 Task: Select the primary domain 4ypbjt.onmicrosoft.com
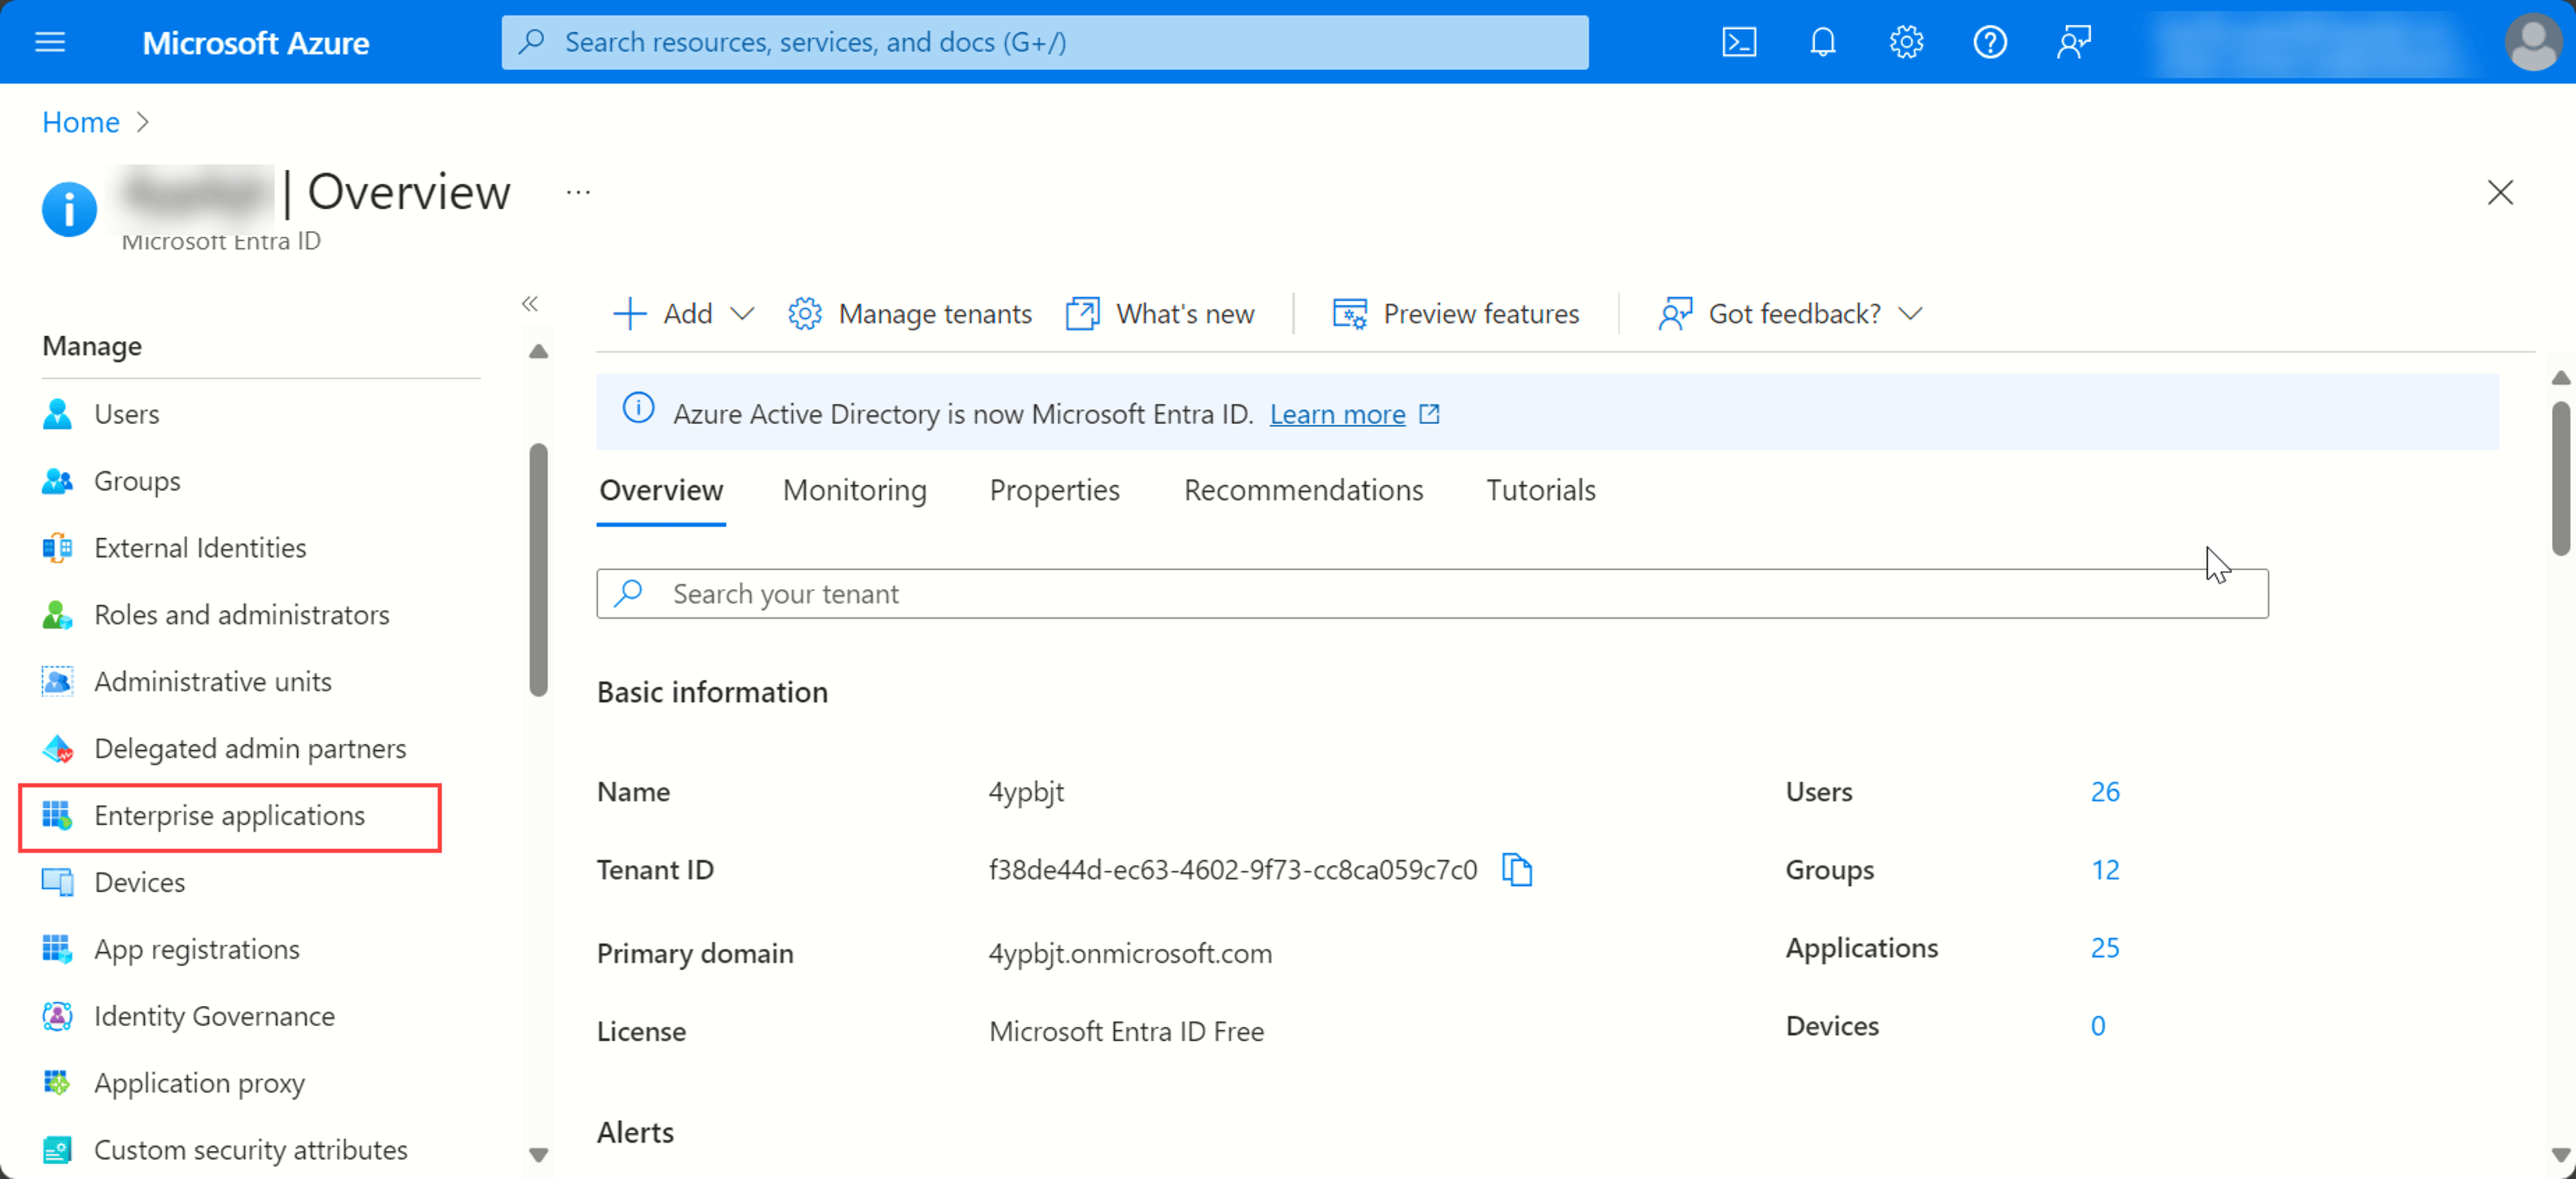tap(1130, 953)
